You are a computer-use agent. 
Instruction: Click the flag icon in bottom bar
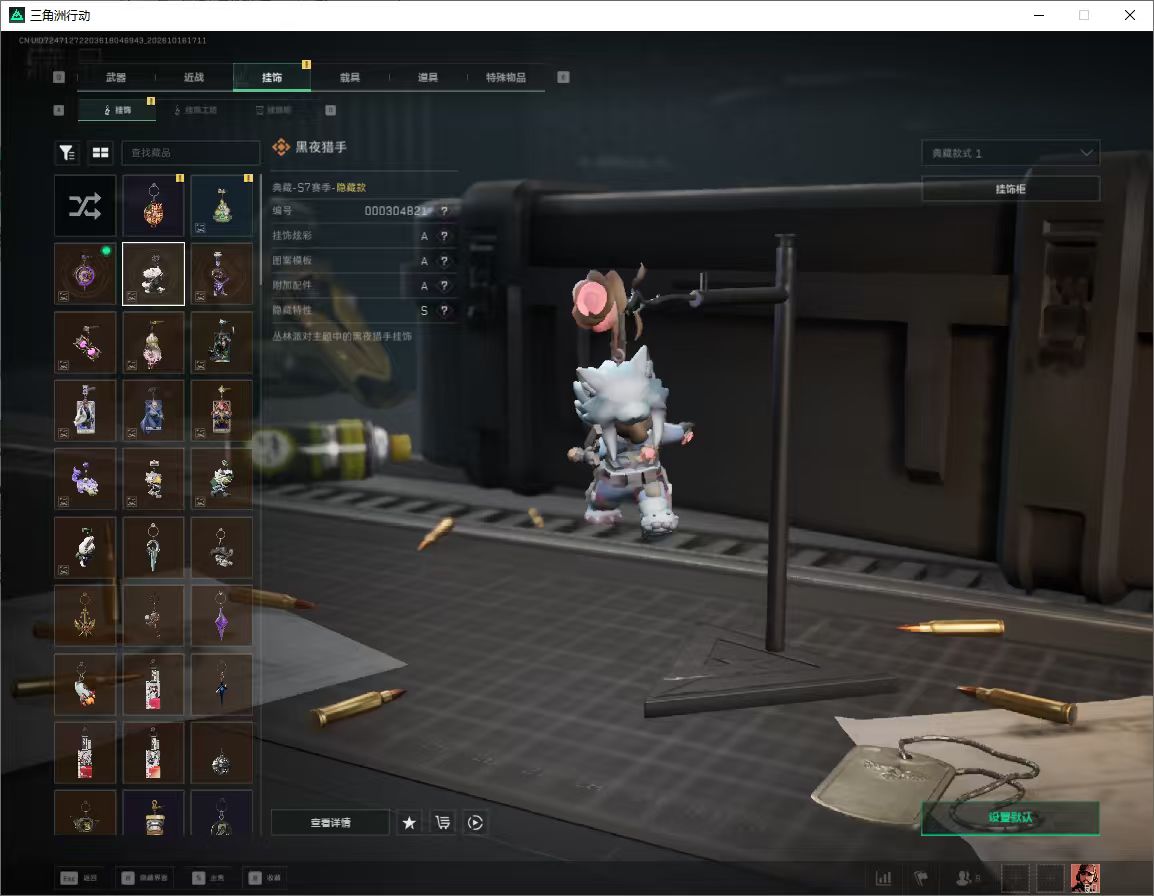pos(921,877)
